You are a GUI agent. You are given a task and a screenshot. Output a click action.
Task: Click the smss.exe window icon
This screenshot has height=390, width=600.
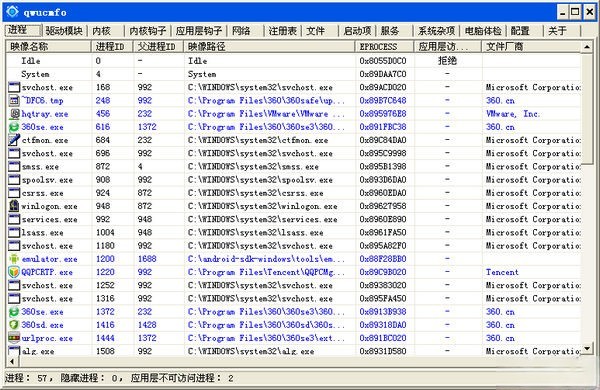pos(14,166)
